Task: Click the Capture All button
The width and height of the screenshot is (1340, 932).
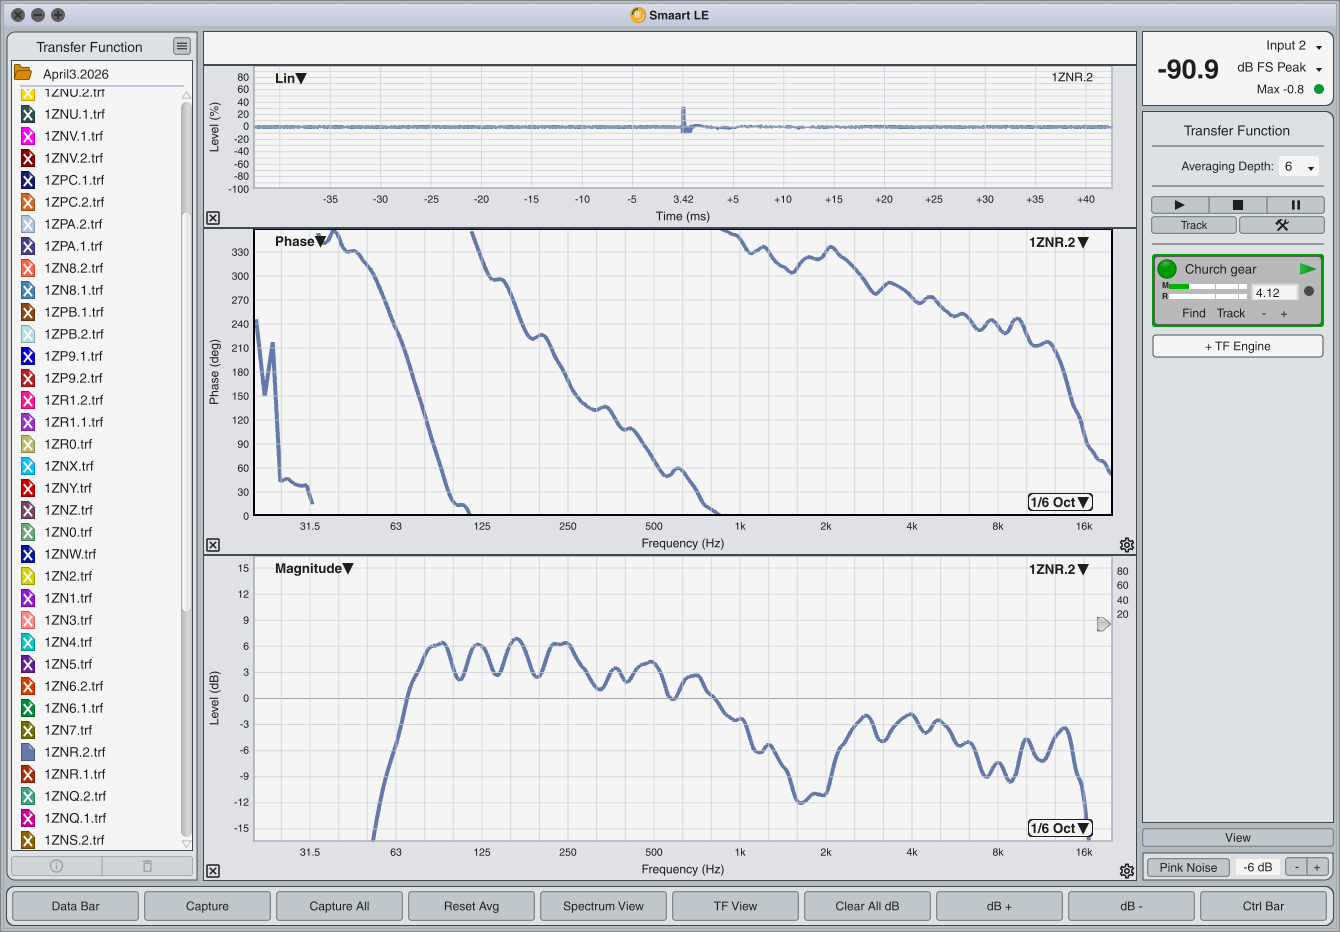Action: [339, 906]
